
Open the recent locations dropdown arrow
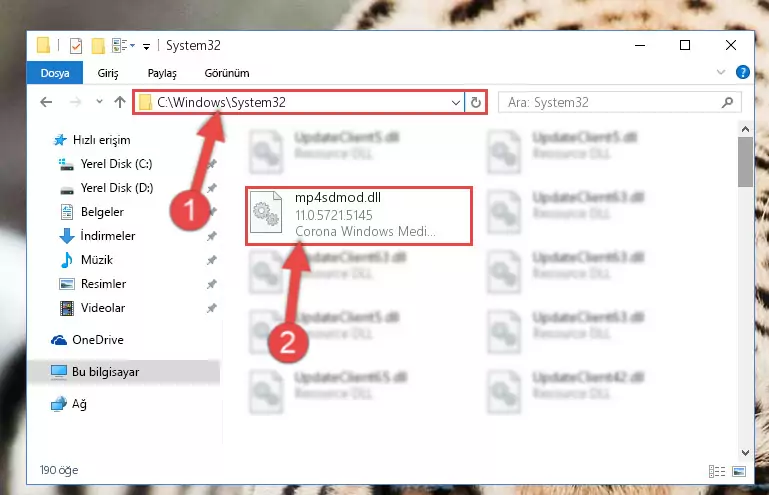[100, 102]
